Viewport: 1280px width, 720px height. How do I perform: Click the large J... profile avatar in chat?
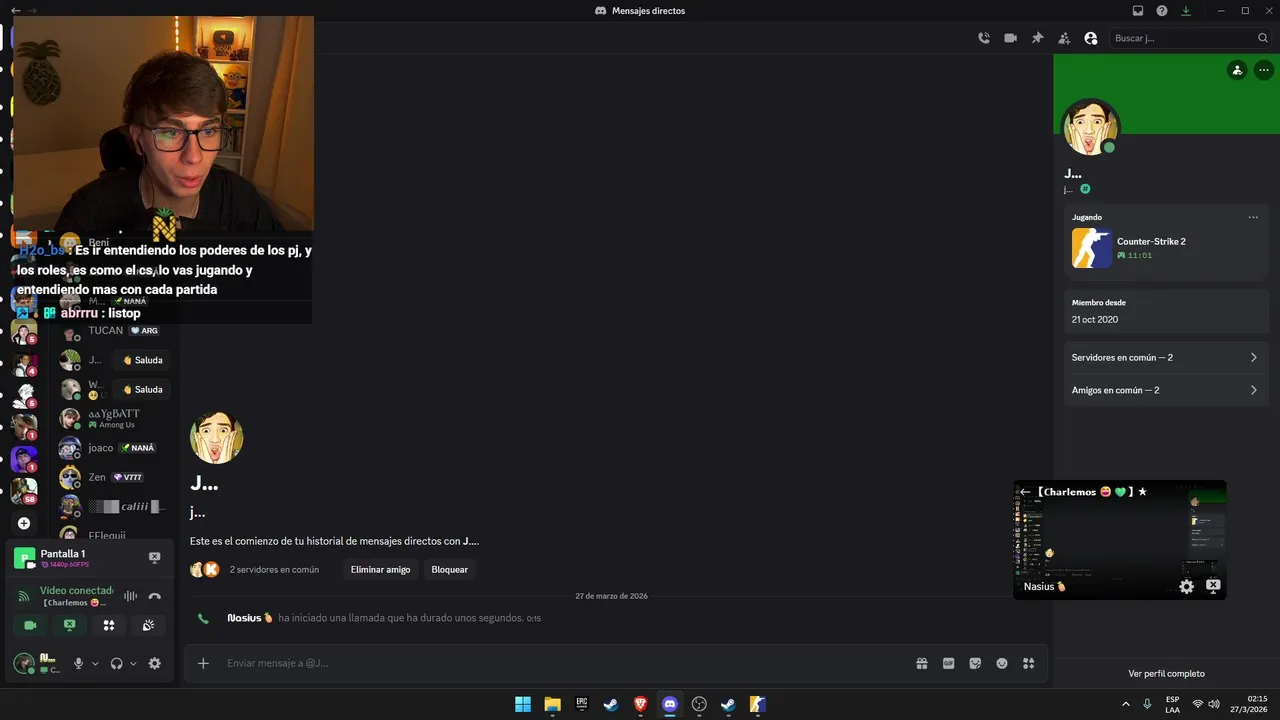216,437
